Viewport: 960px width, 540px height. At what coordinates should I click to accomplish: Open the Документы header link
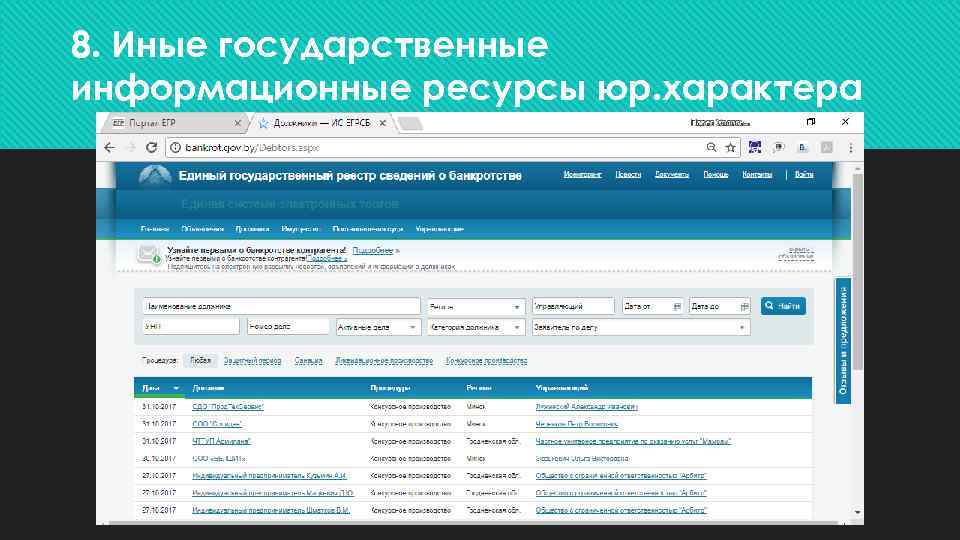click(672, 174)
